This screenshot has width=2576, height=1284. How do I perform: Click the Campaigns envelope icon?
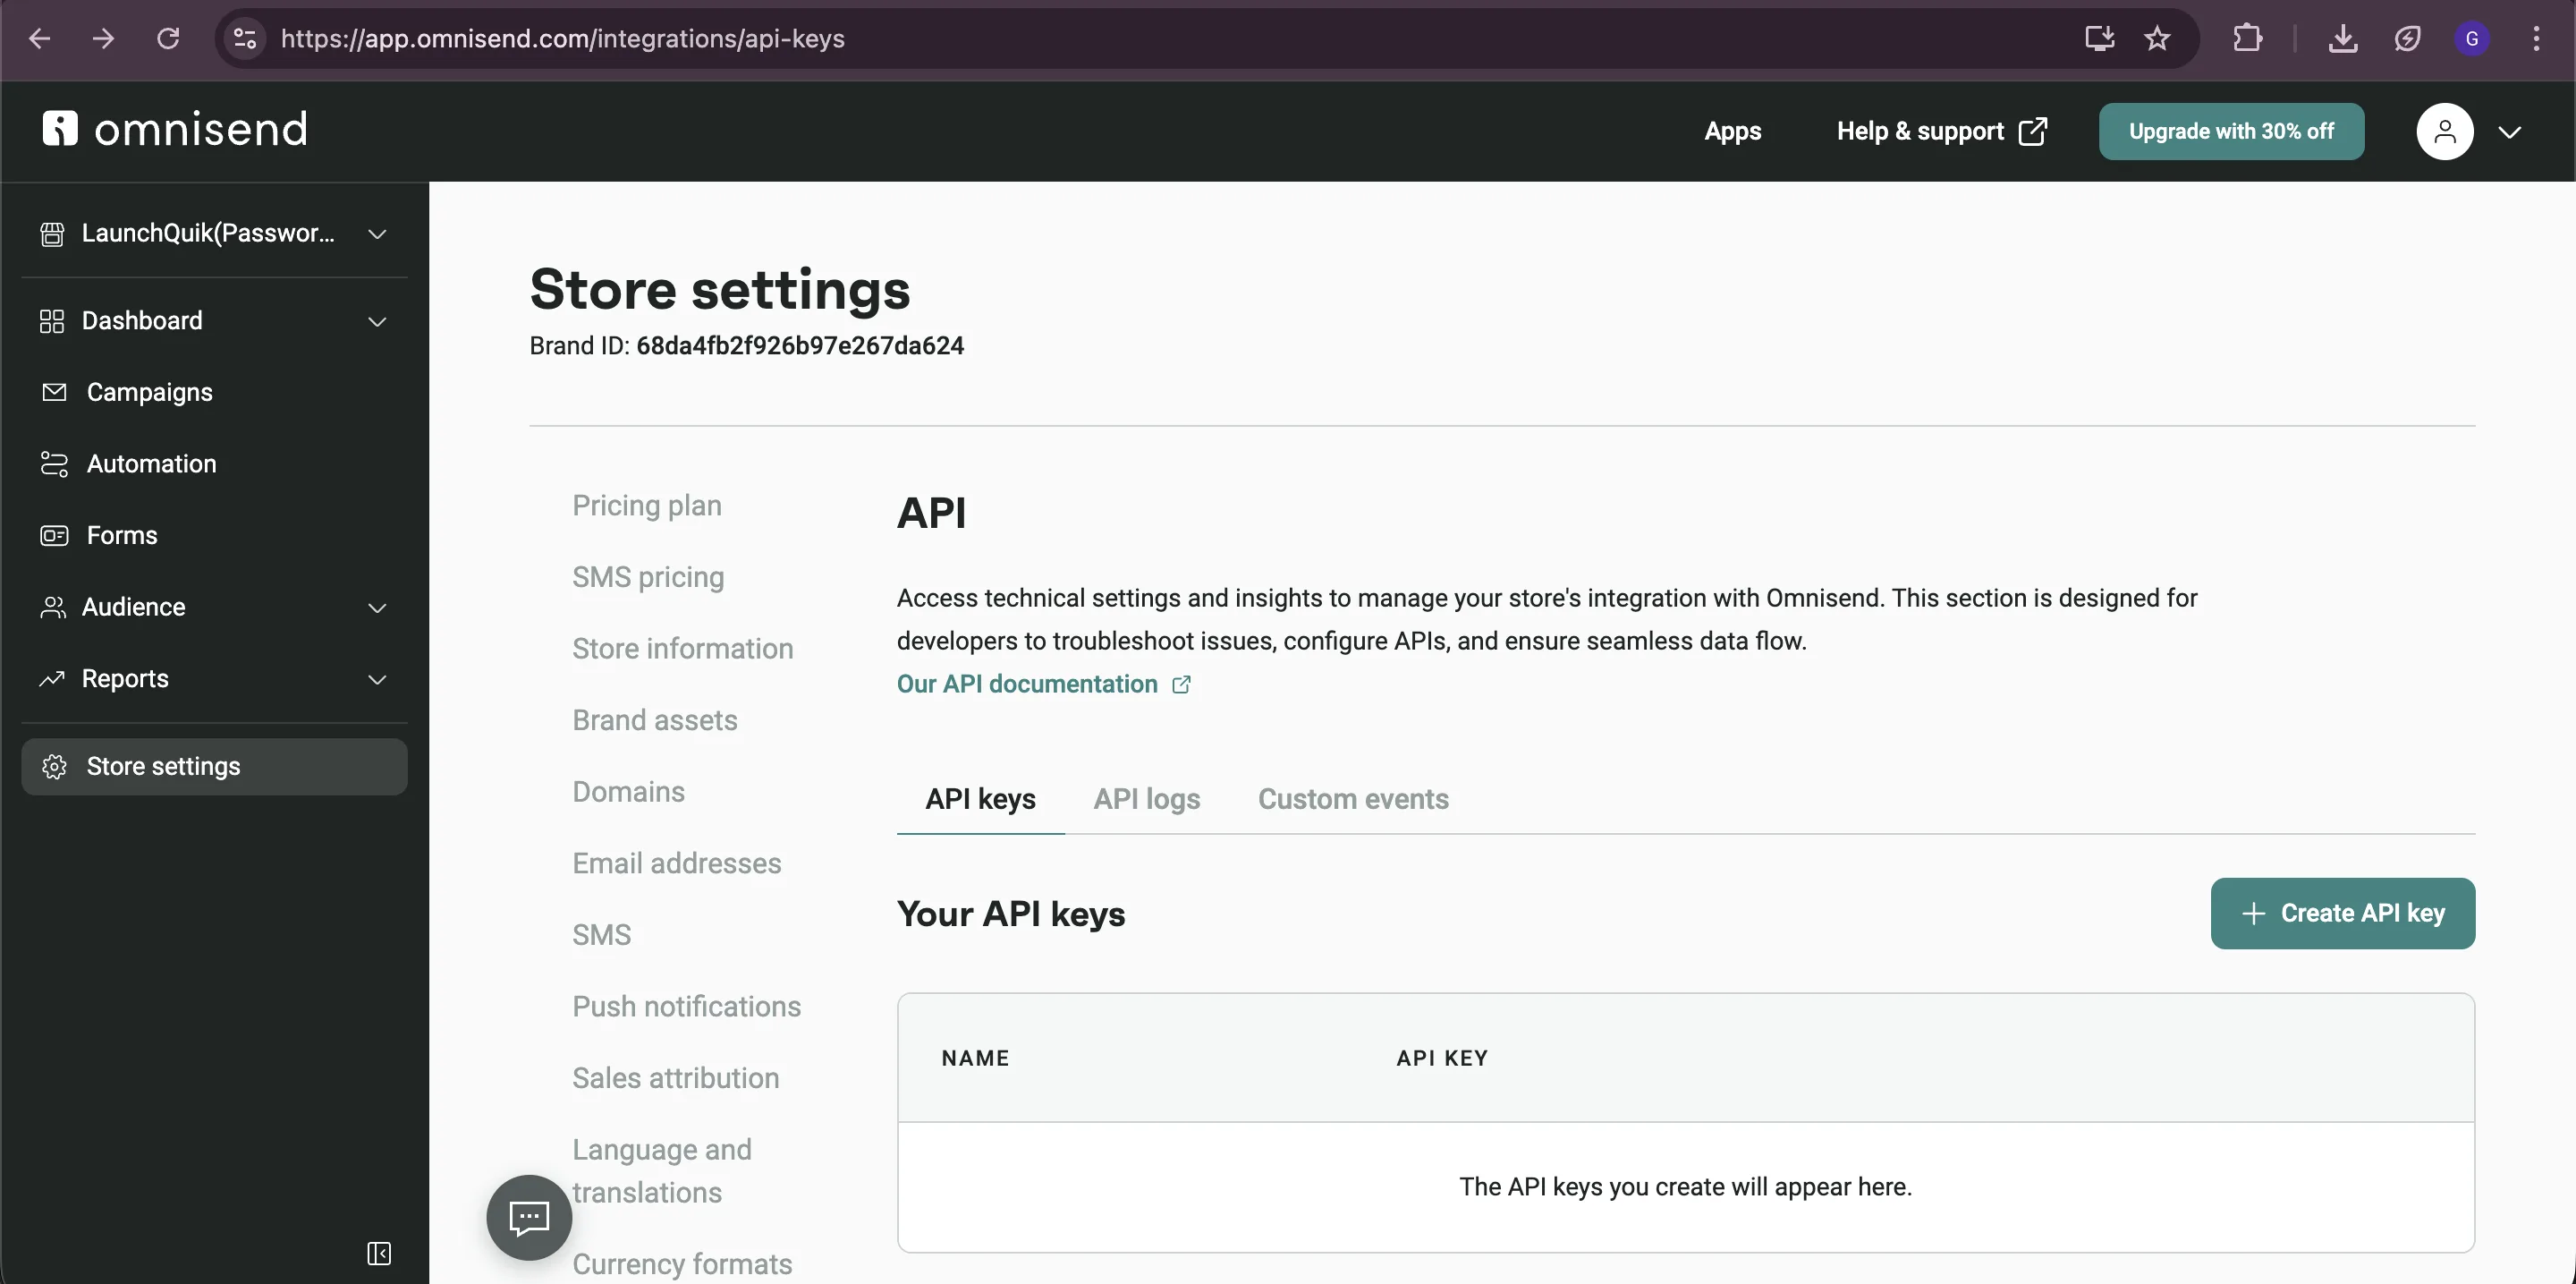click(x=54, y=392)
